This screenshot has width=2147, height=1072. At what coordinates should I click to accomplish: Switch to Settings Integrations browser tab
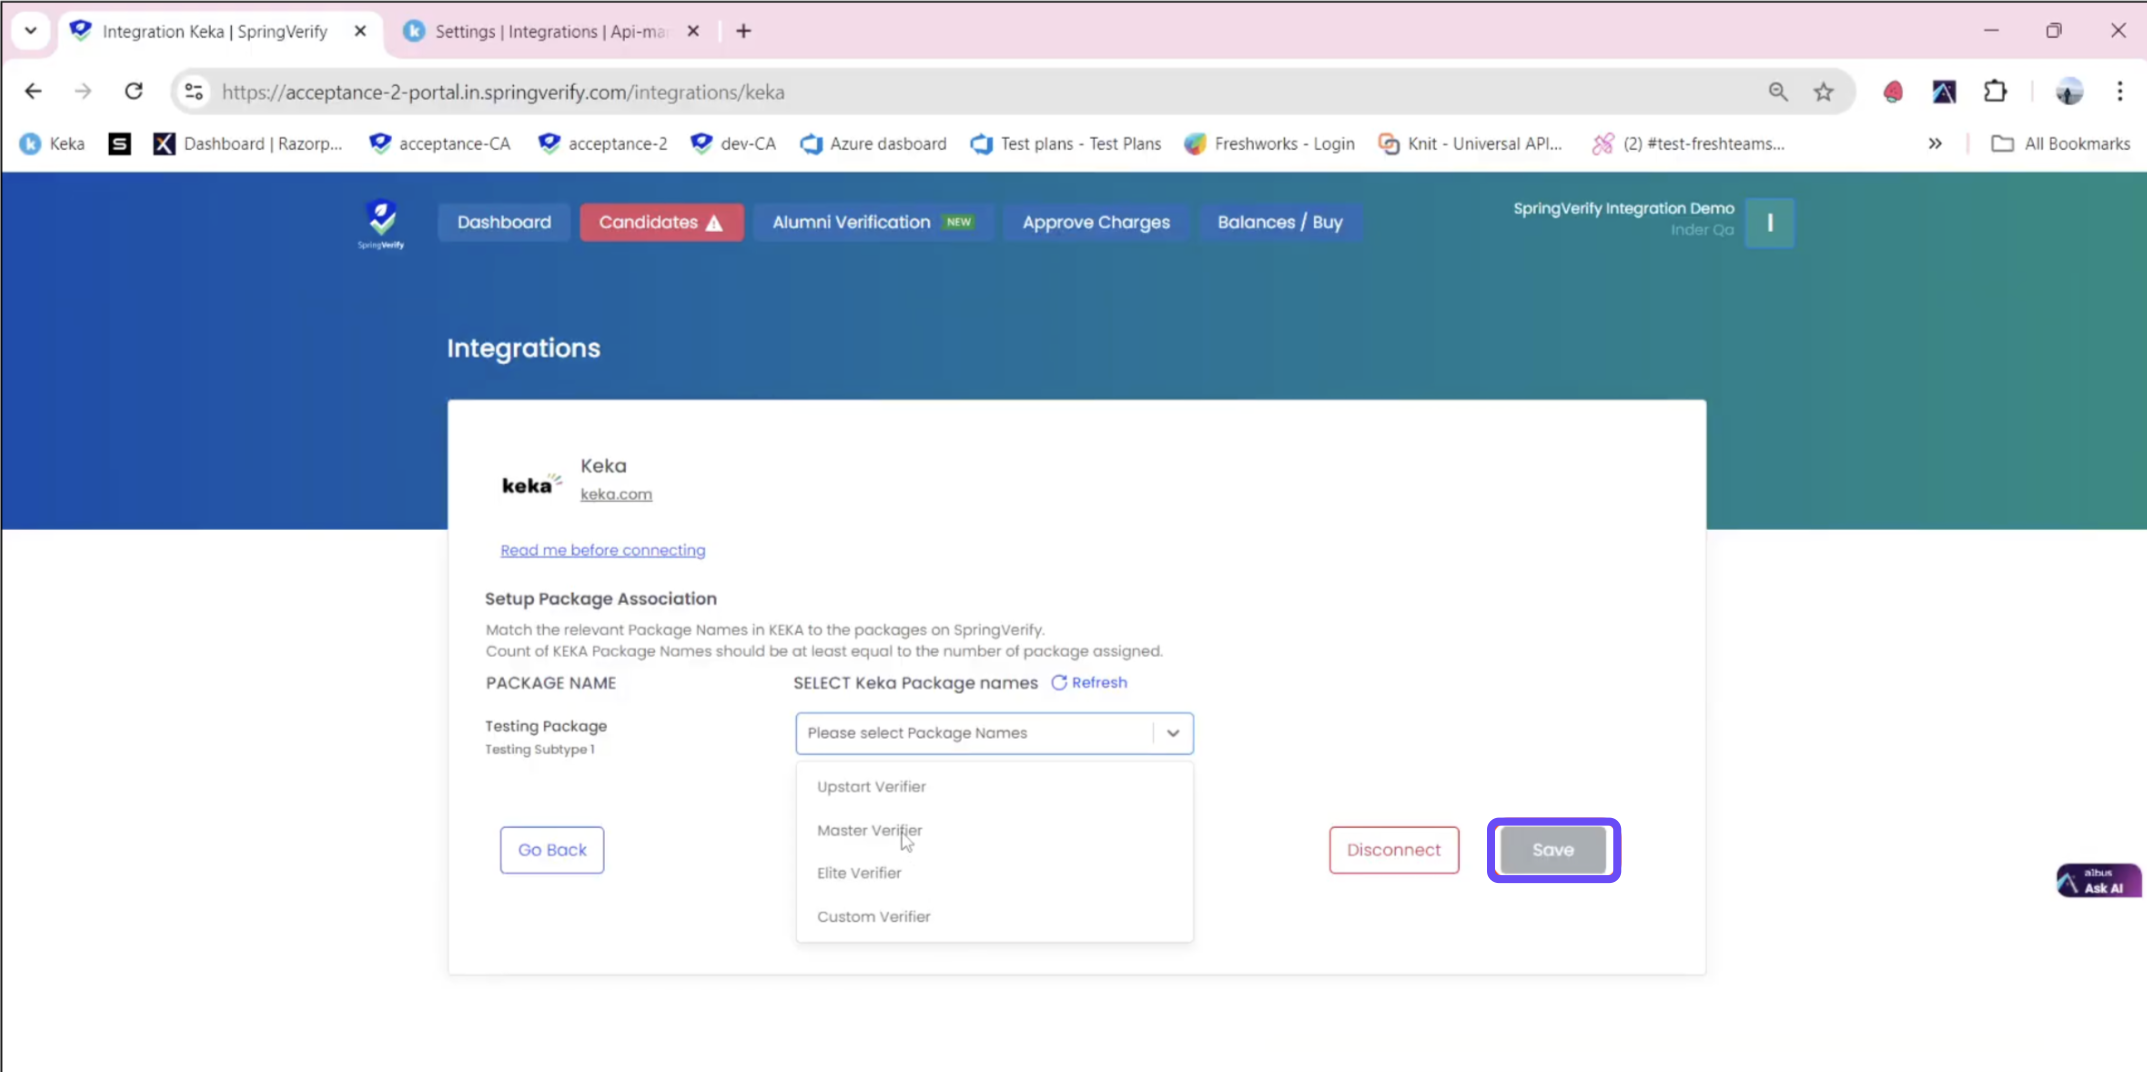coord(550,31)
